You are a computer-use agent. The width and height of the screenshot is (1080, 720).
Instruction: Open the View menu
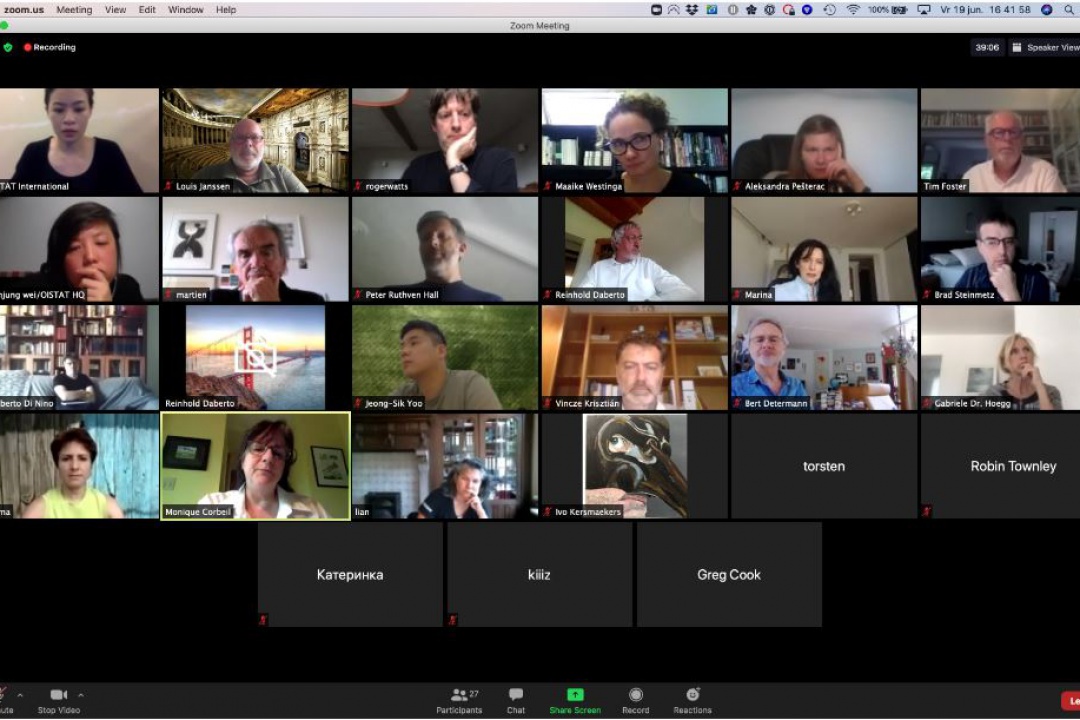tap(116, 10)
